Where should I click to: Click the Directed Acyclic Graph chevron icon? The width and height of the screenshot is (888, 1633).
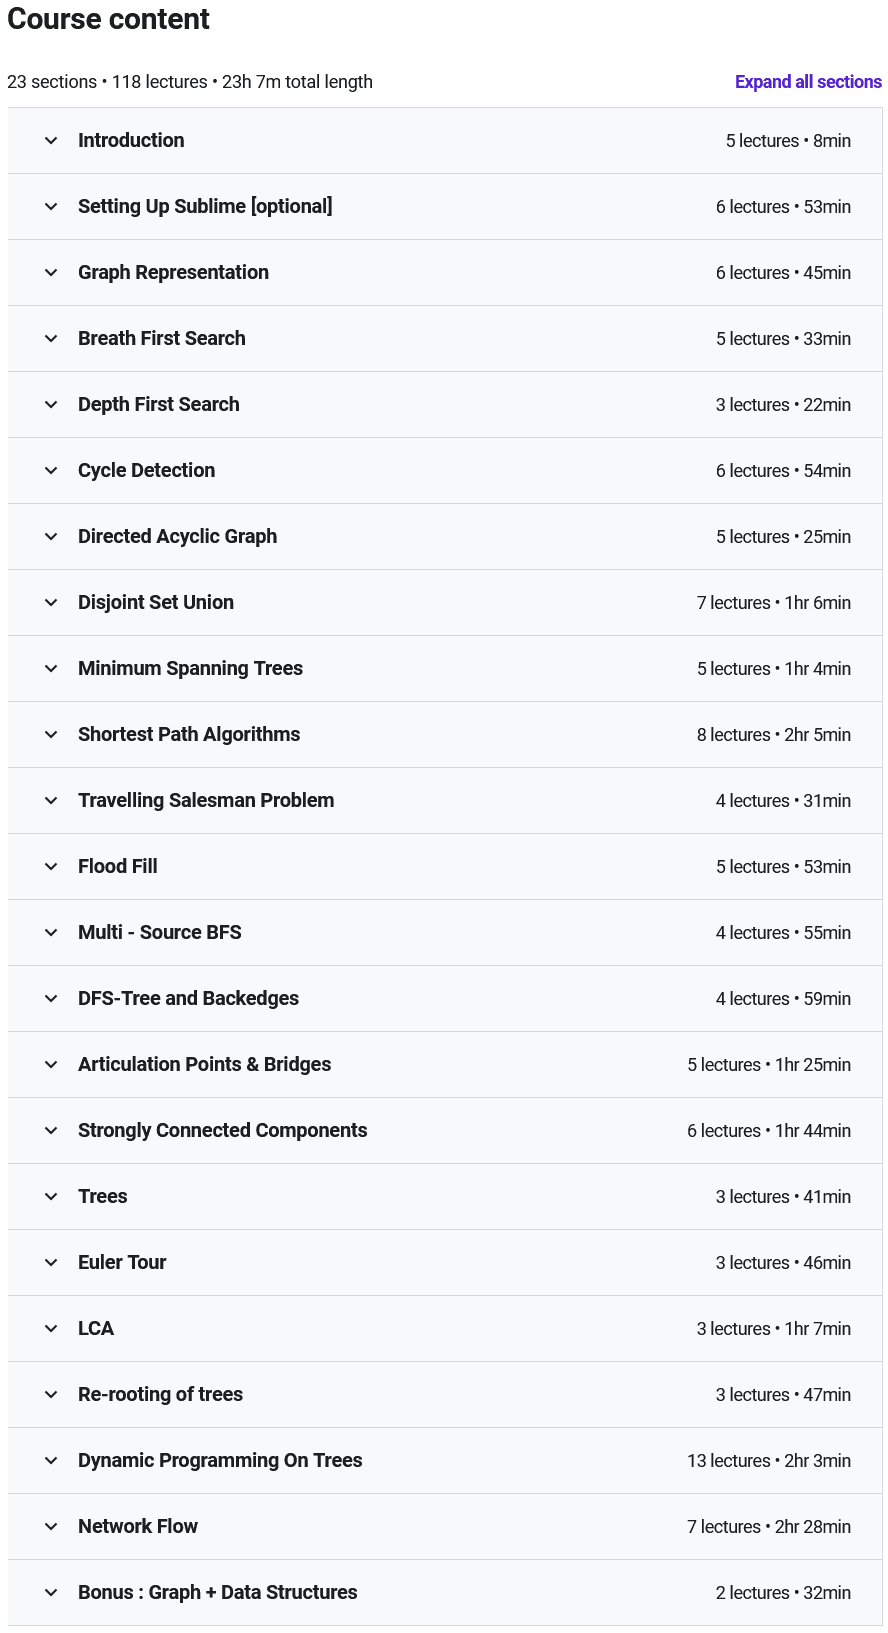(x=51, y=537)
